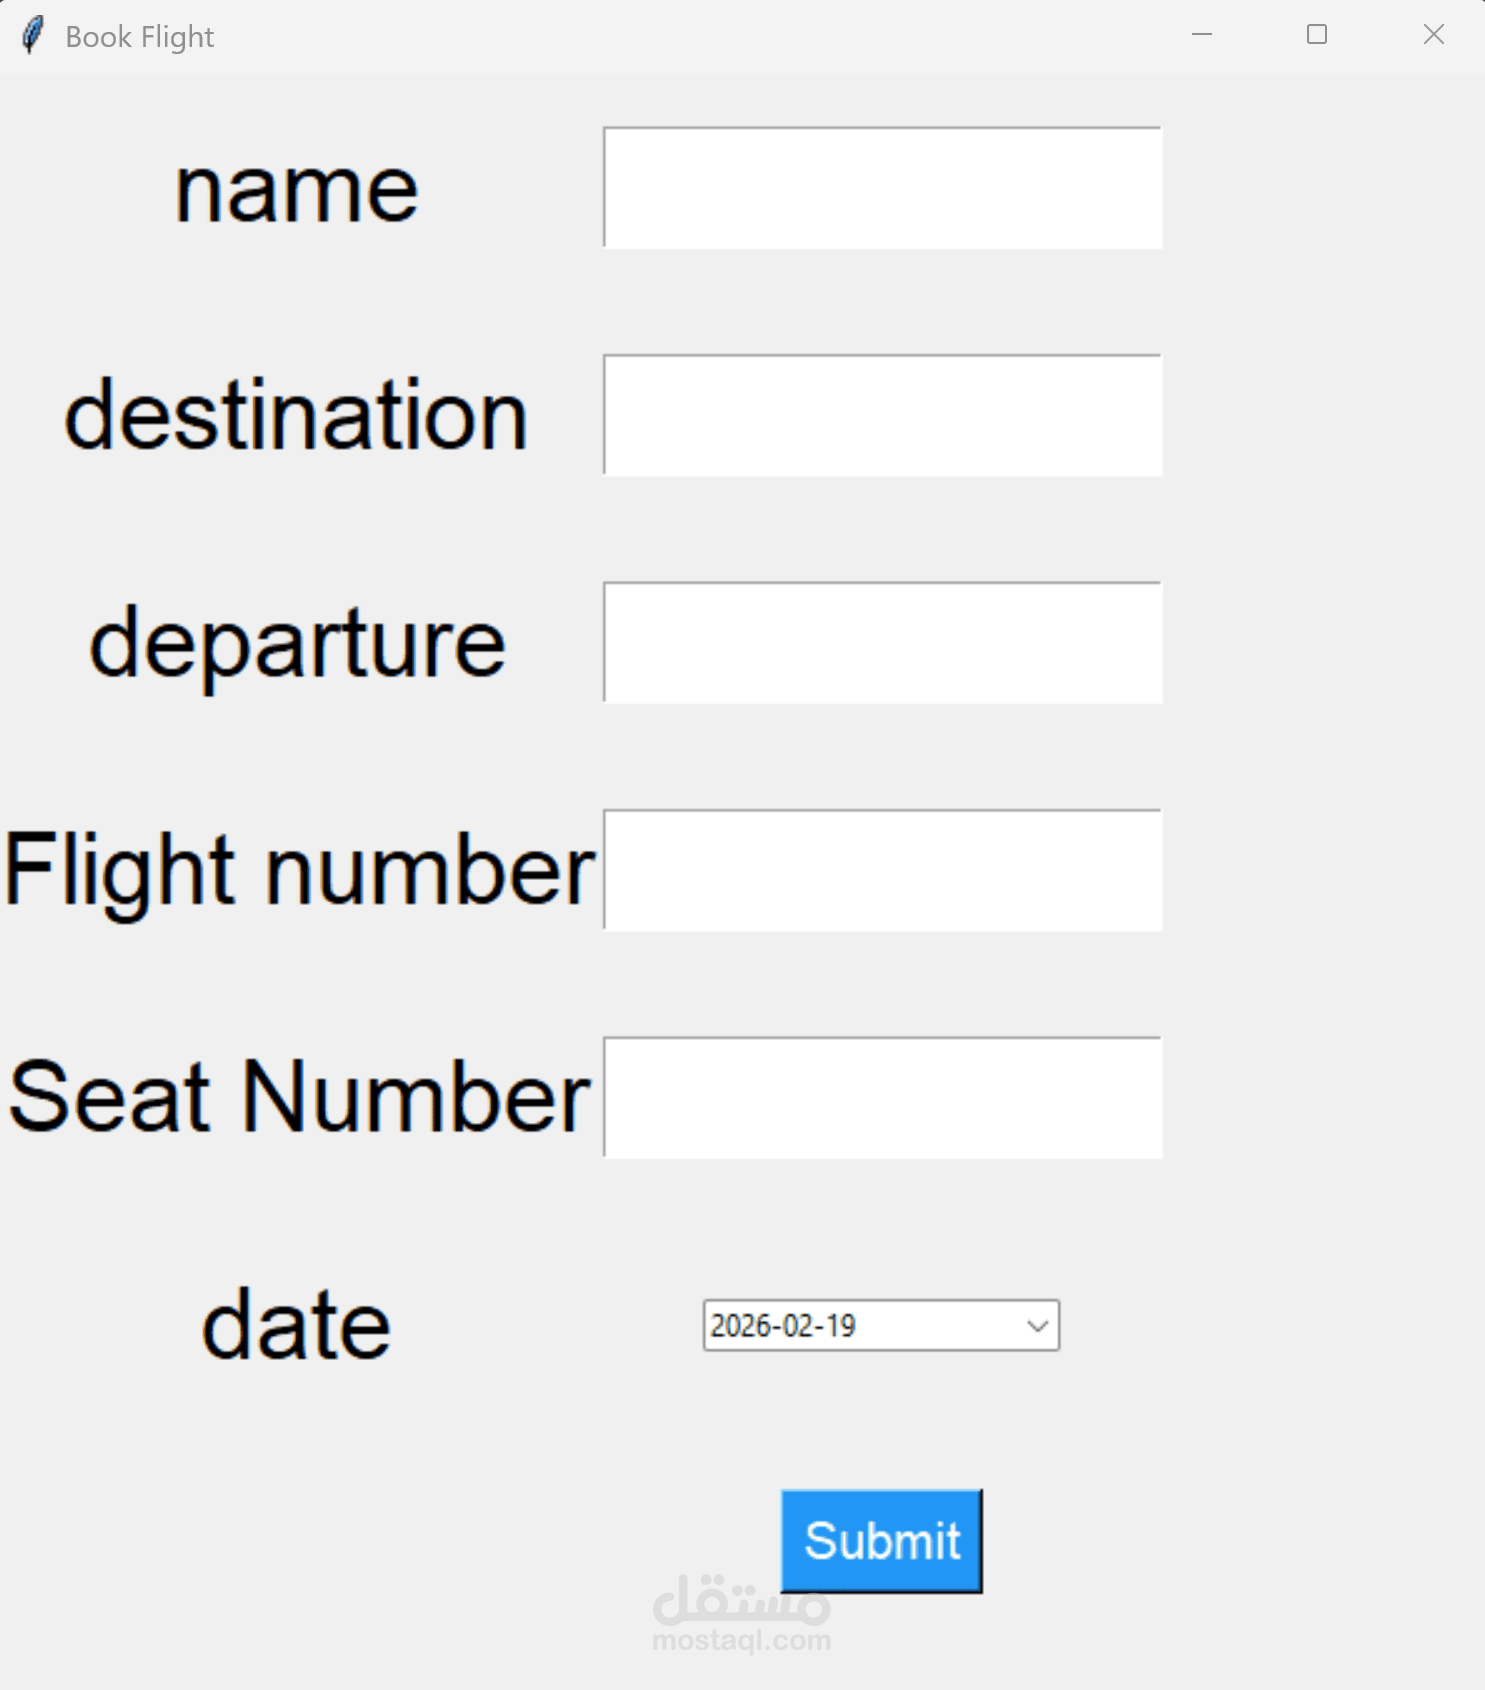
Task: Select the departure entry field
Action: [x=882, y=642]
